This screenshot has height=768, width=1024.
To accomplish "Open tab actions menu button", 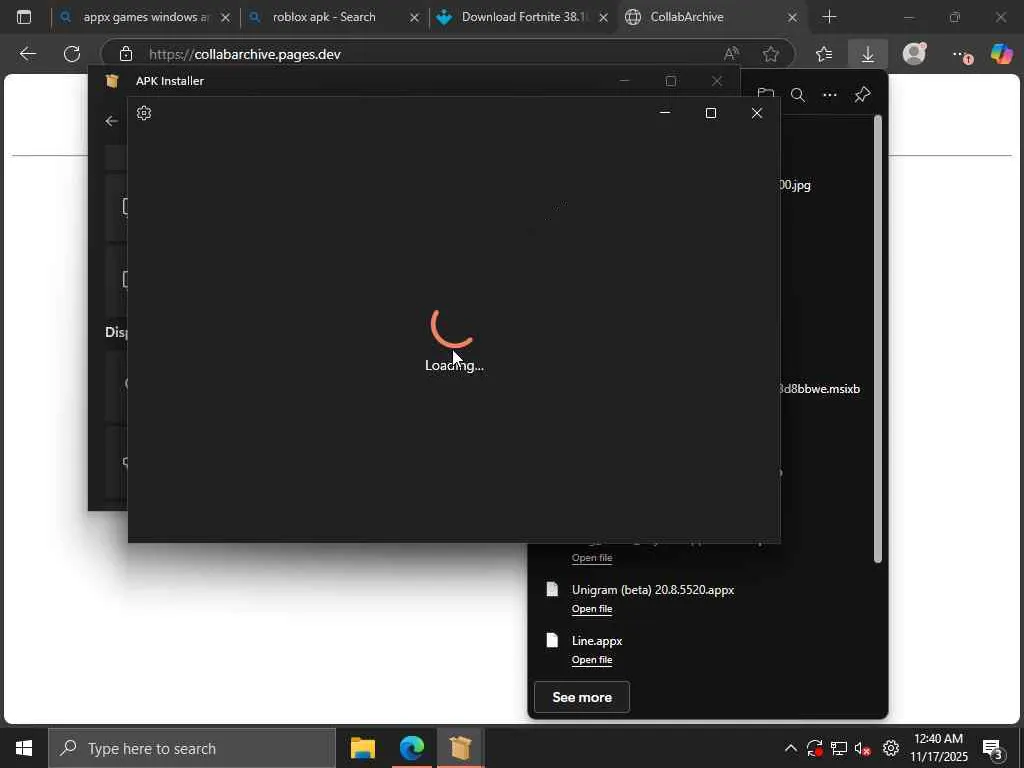I will (x=24, y=17).
